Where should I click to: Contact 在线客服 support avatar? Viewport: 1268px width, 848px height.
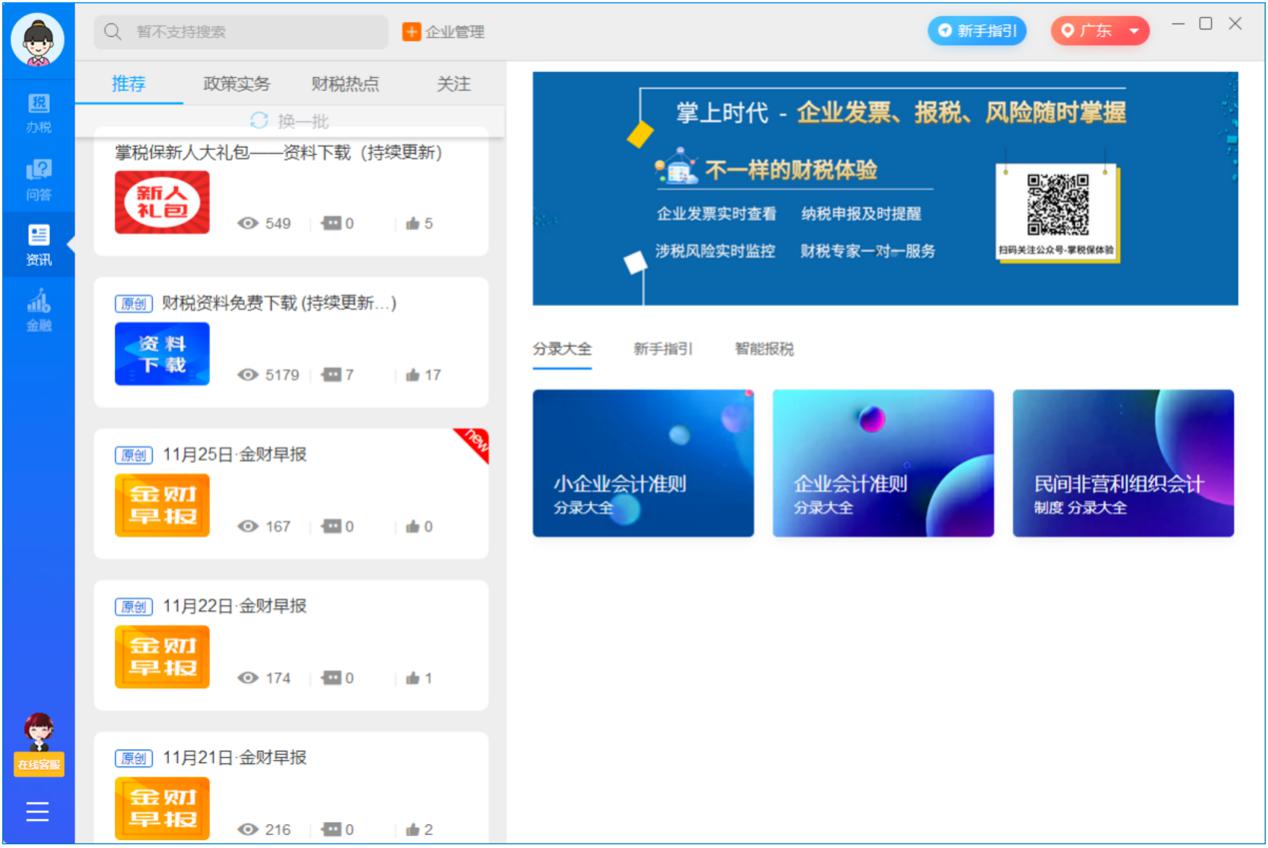pos(38,744)
